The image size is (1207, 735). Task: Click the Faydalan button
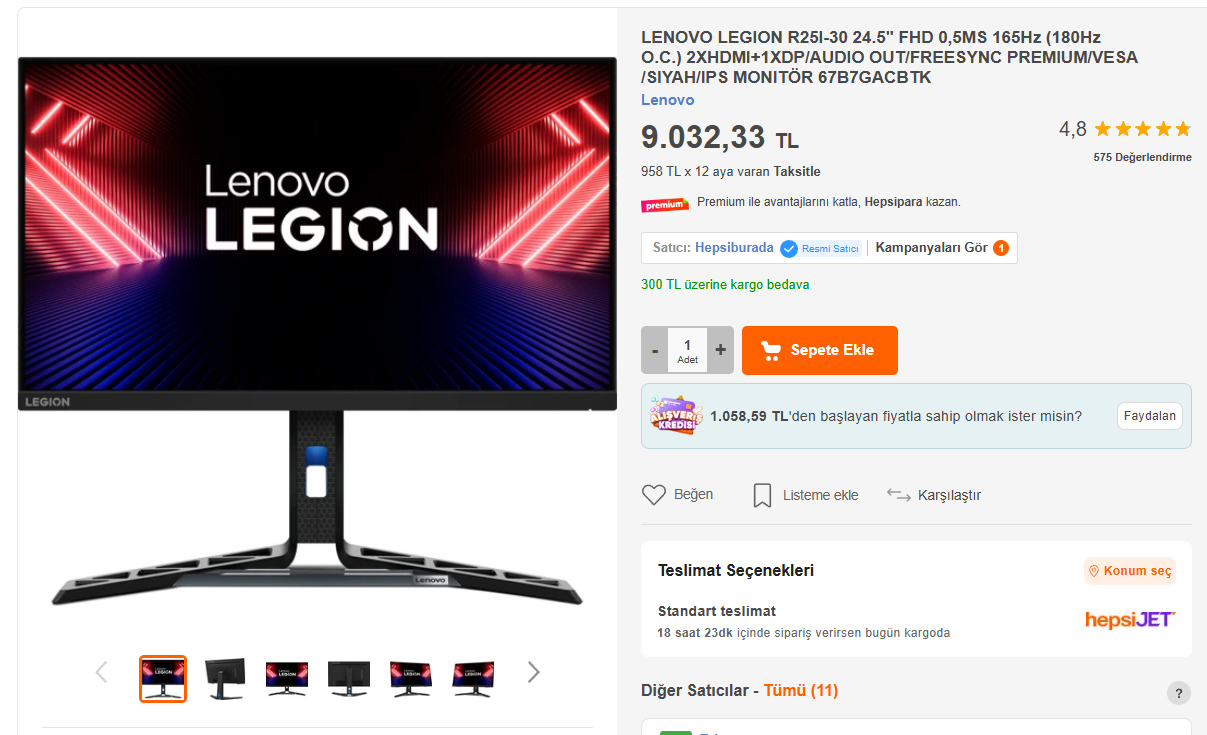pyautogui.click(x=1149, y=416)
